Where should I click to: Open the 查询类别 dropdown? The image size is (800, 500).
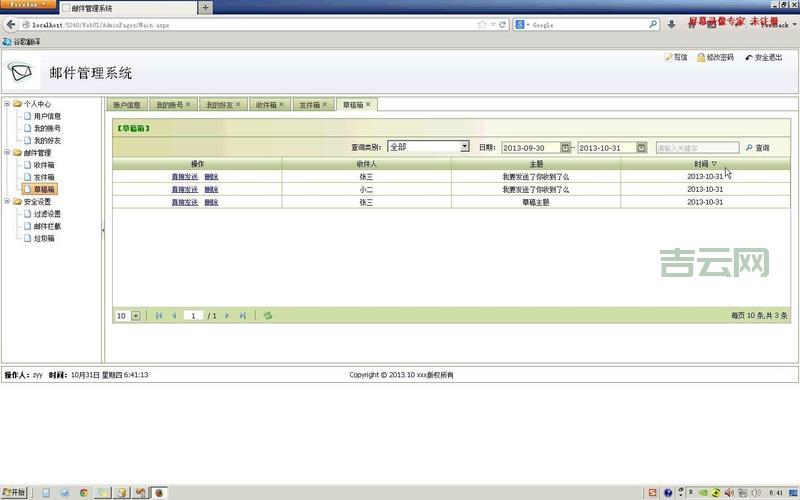click(x=464, y=147)
